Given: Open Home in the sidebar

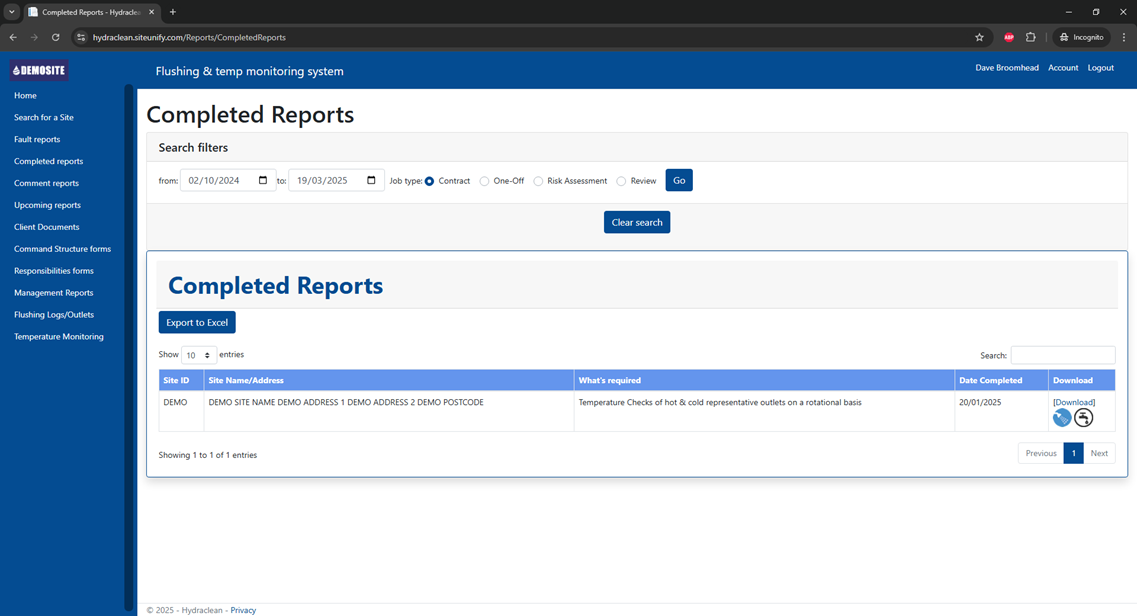Looking at the screenshot, I should coord(25,96).
